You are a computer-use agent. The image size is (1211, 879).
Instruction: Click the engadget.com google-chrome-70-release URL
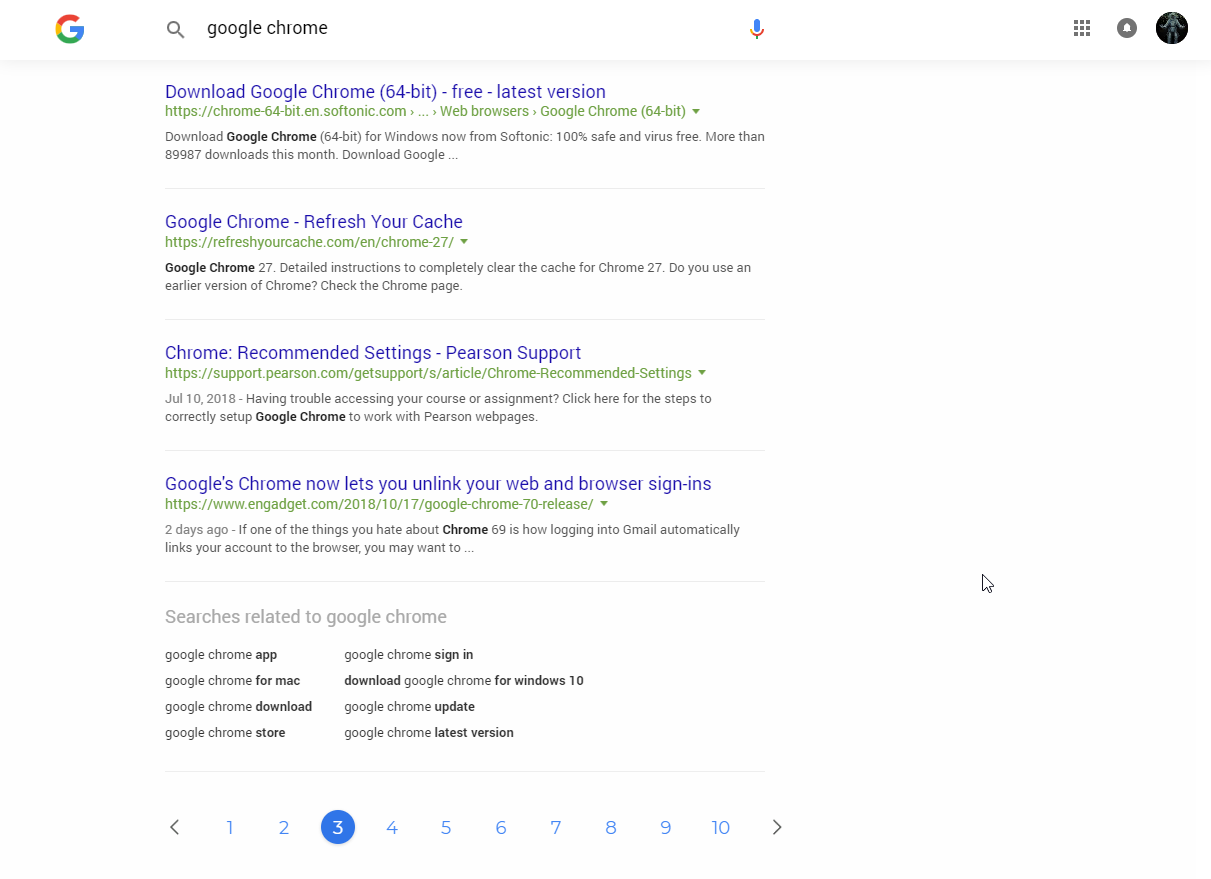379,504
